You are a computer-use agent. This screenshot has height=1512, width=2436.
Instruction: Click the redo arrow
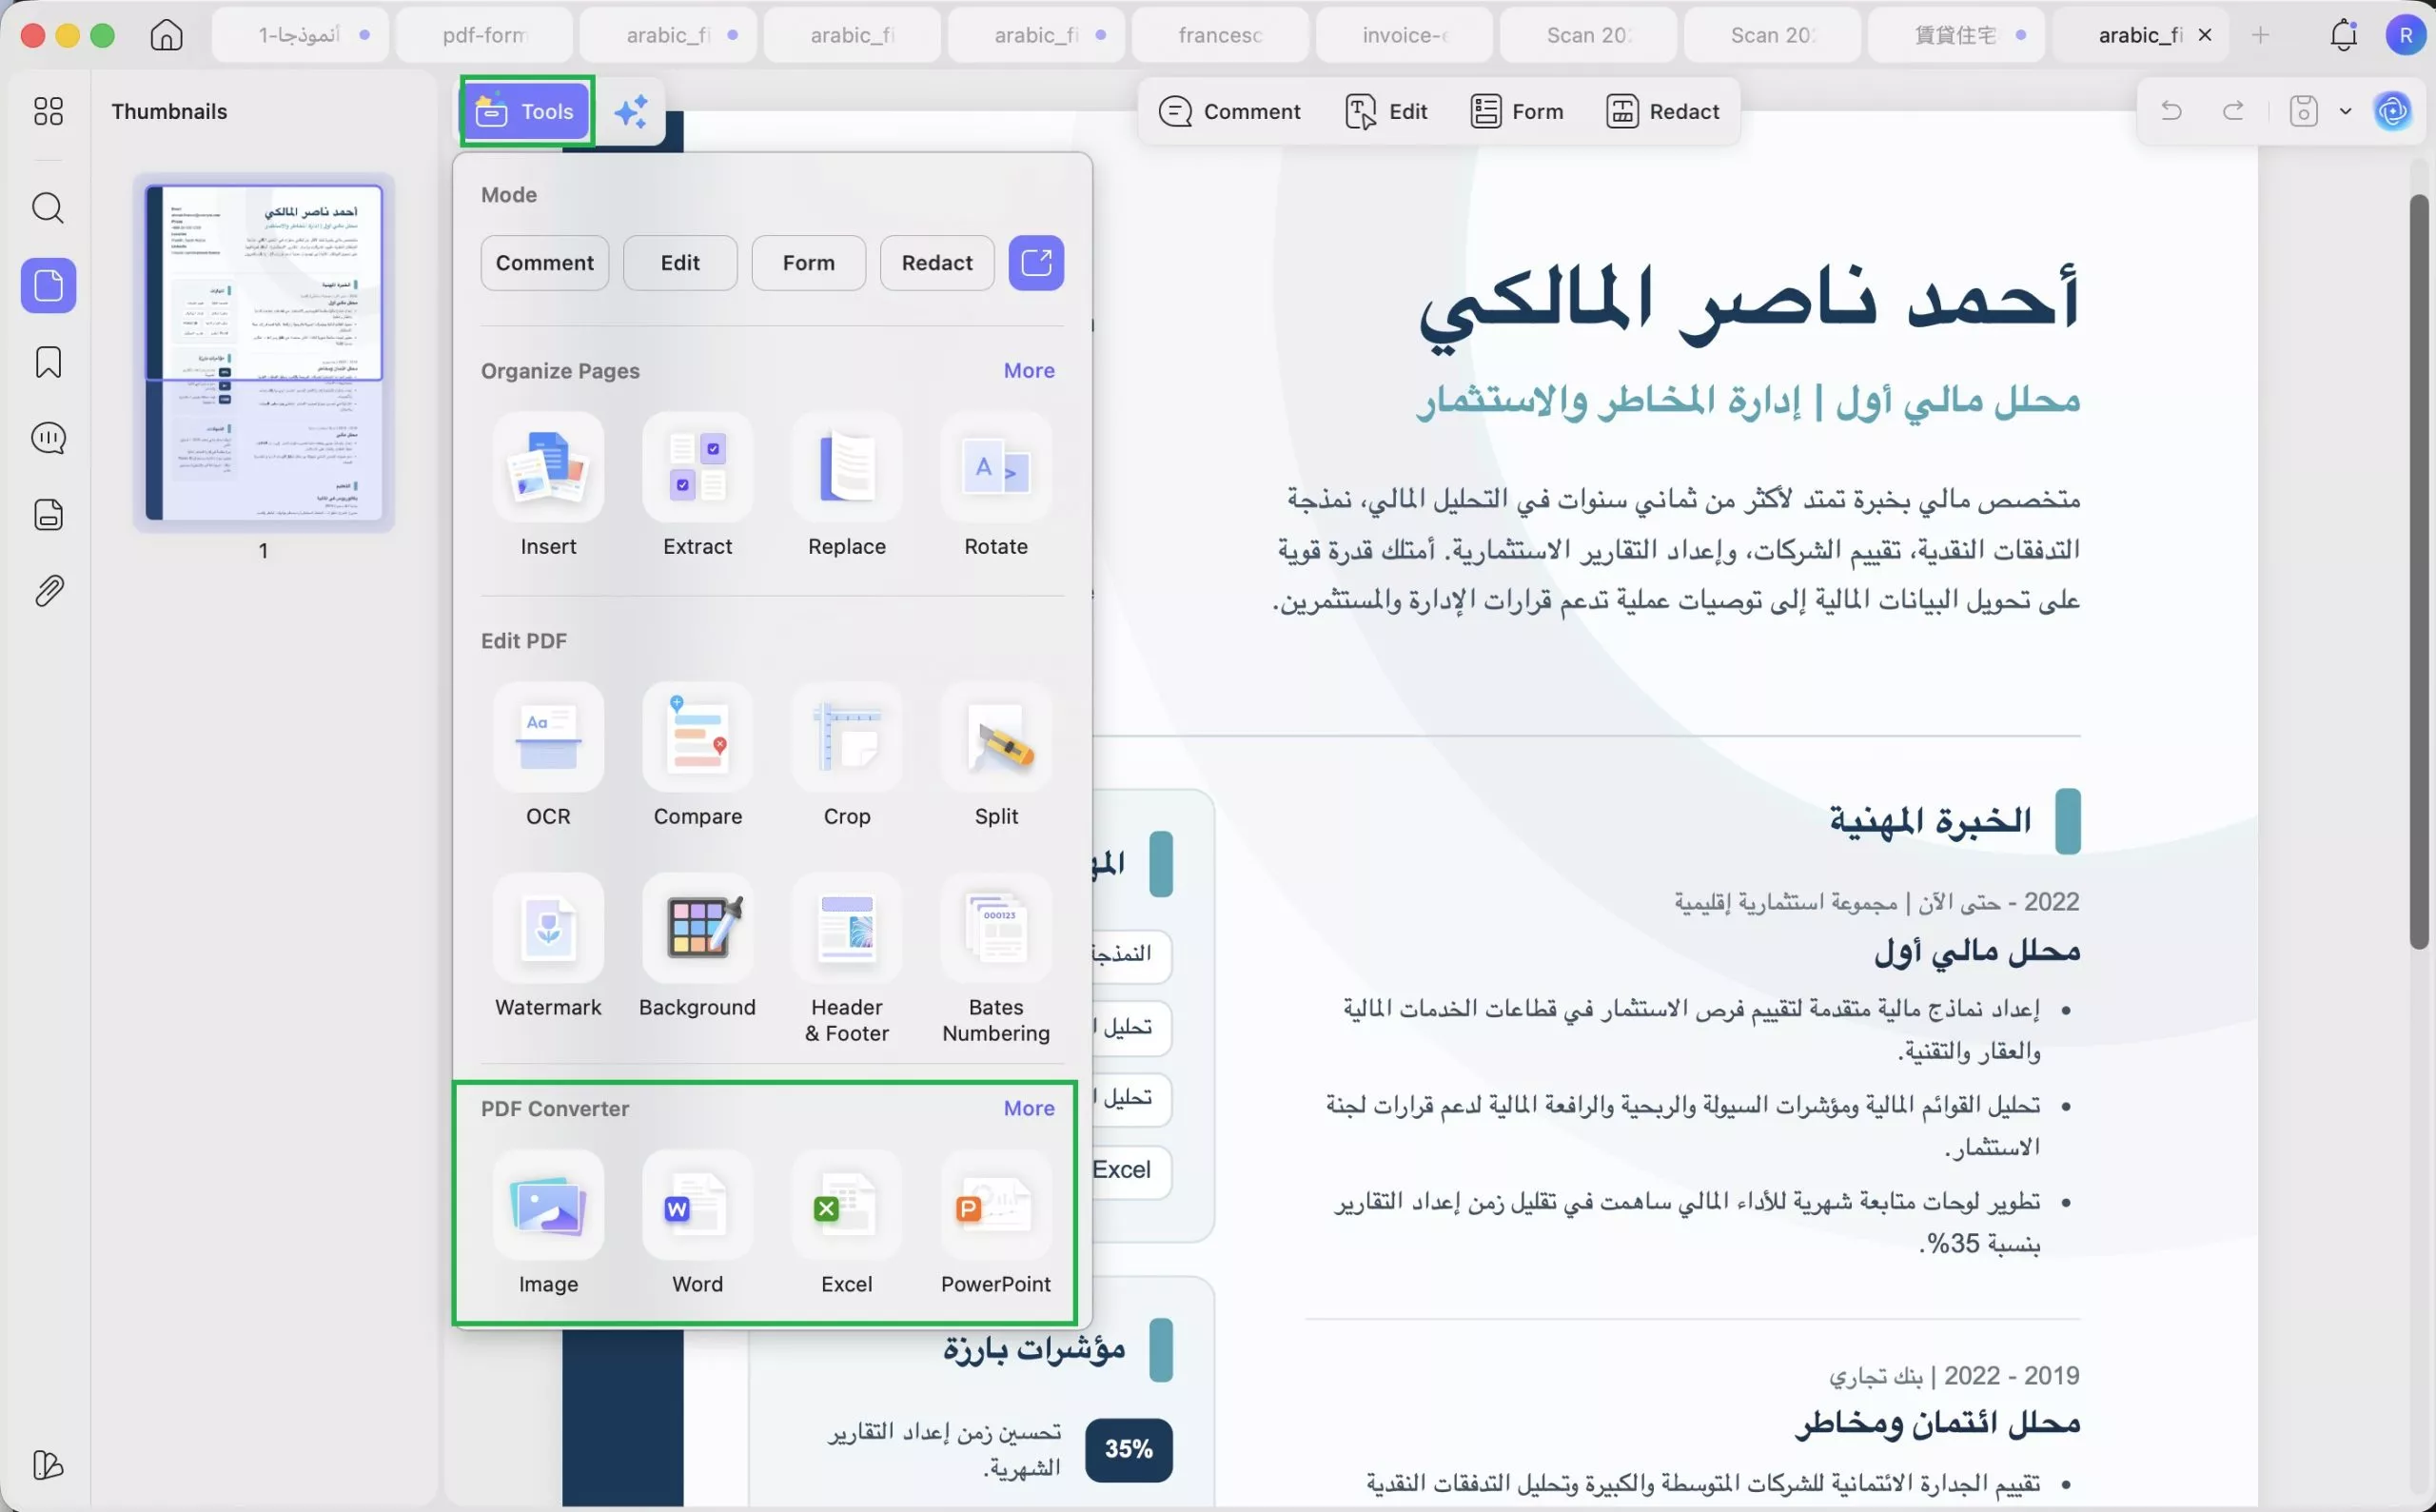tap(2233, 110)
